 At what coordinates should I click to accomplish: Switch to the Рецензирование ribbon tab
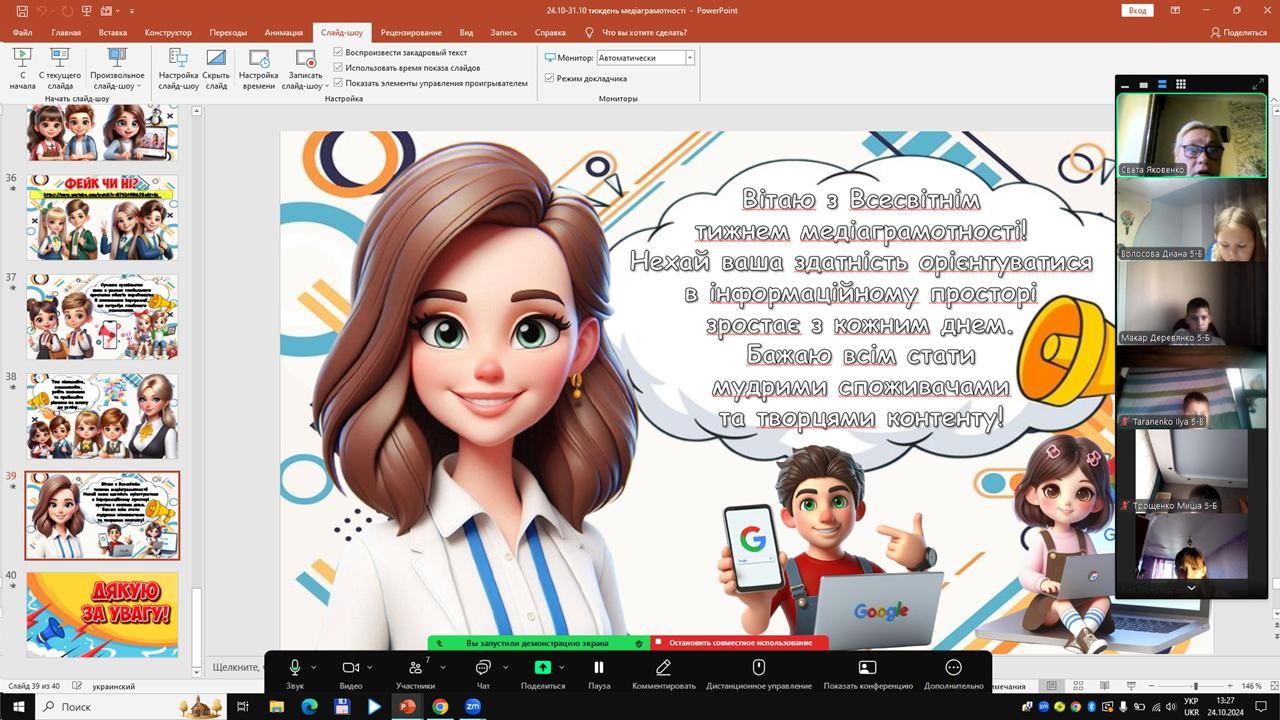pos(411,32)
